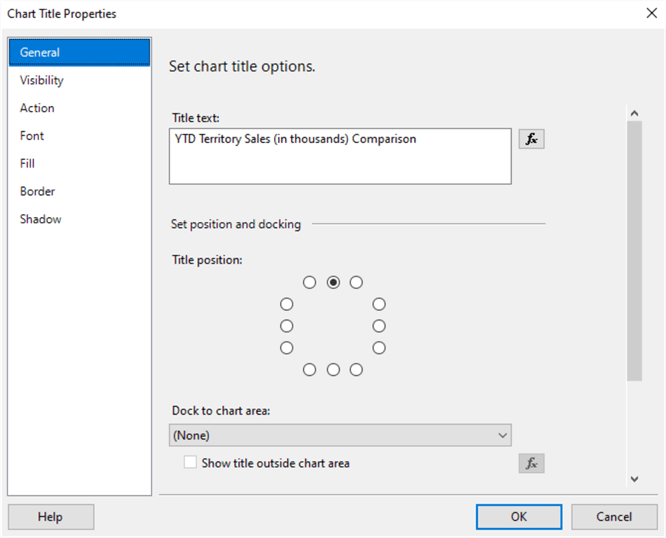666x538 pixels.
Task: Open expression editor for Title text
Action: click(531, 140)
